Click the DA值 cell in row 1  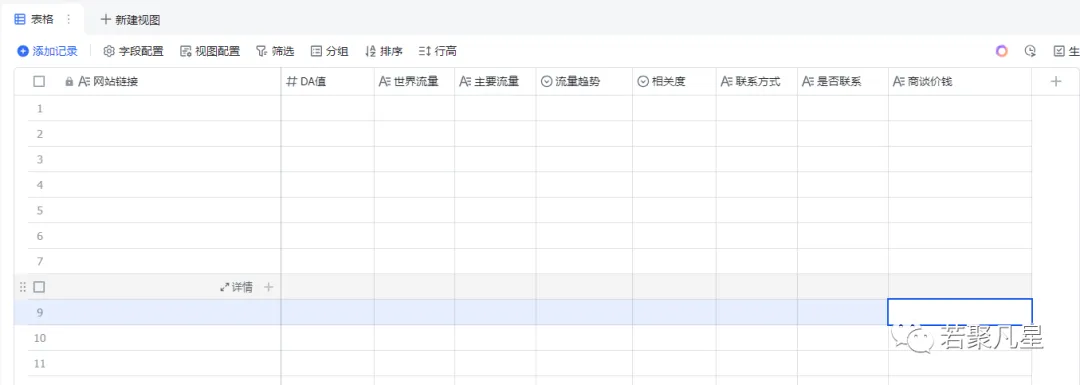[328, 108]
